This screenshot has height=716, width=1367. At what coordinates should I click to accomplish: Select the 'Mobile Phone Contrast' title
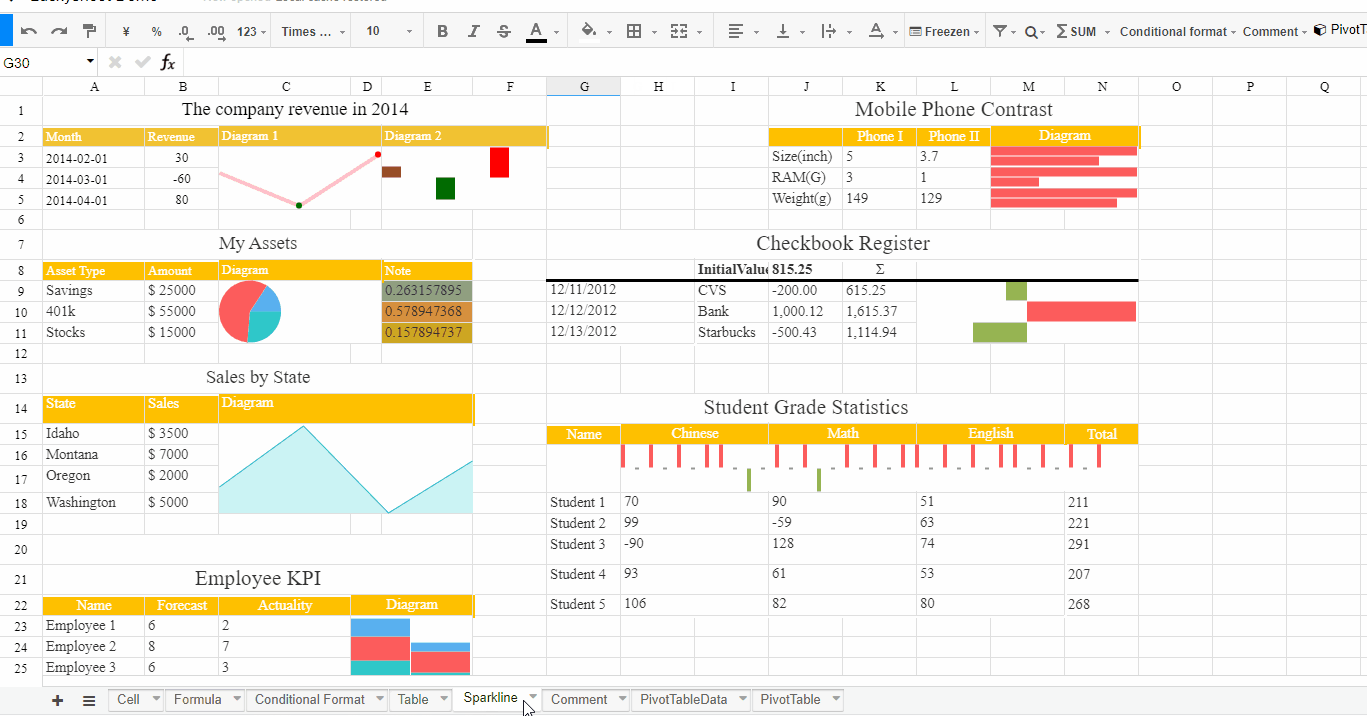pyautogui.click(x=953, y=110)
